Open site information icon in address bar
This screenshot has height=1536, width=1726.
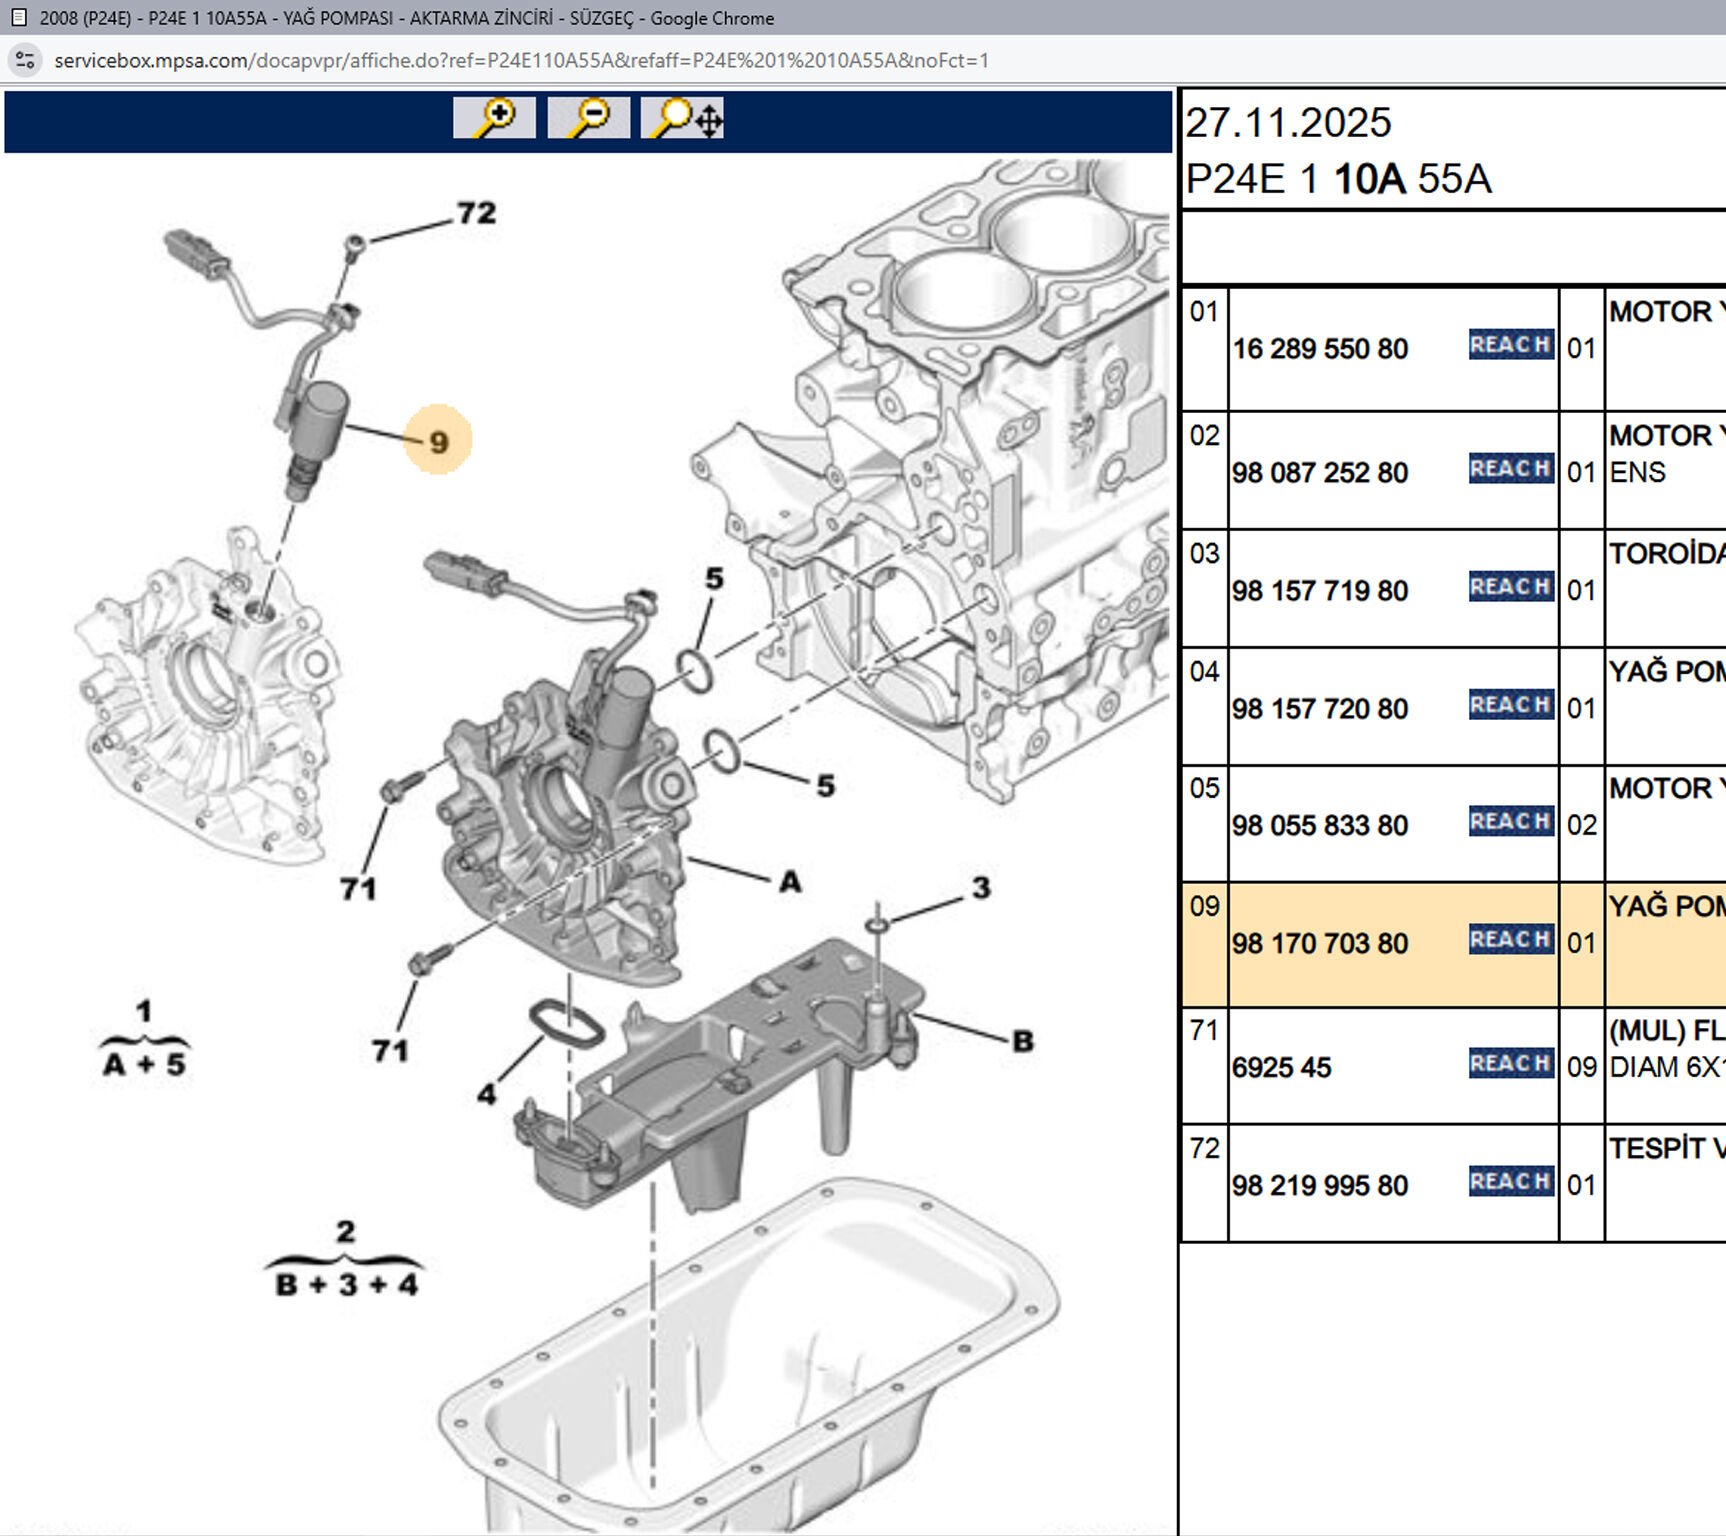tap(26, 60)
